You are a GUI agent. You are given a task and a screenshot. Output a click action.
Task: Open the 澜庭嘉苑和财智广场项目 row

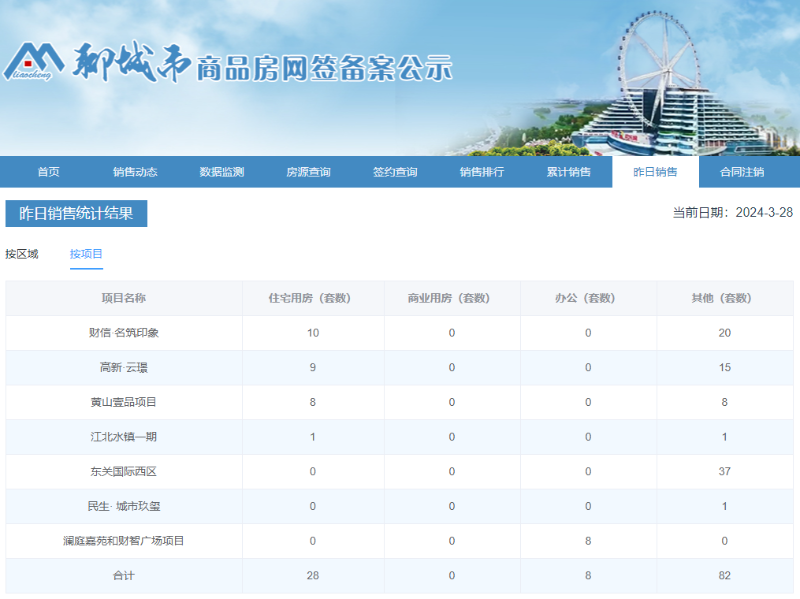point(124,541)
